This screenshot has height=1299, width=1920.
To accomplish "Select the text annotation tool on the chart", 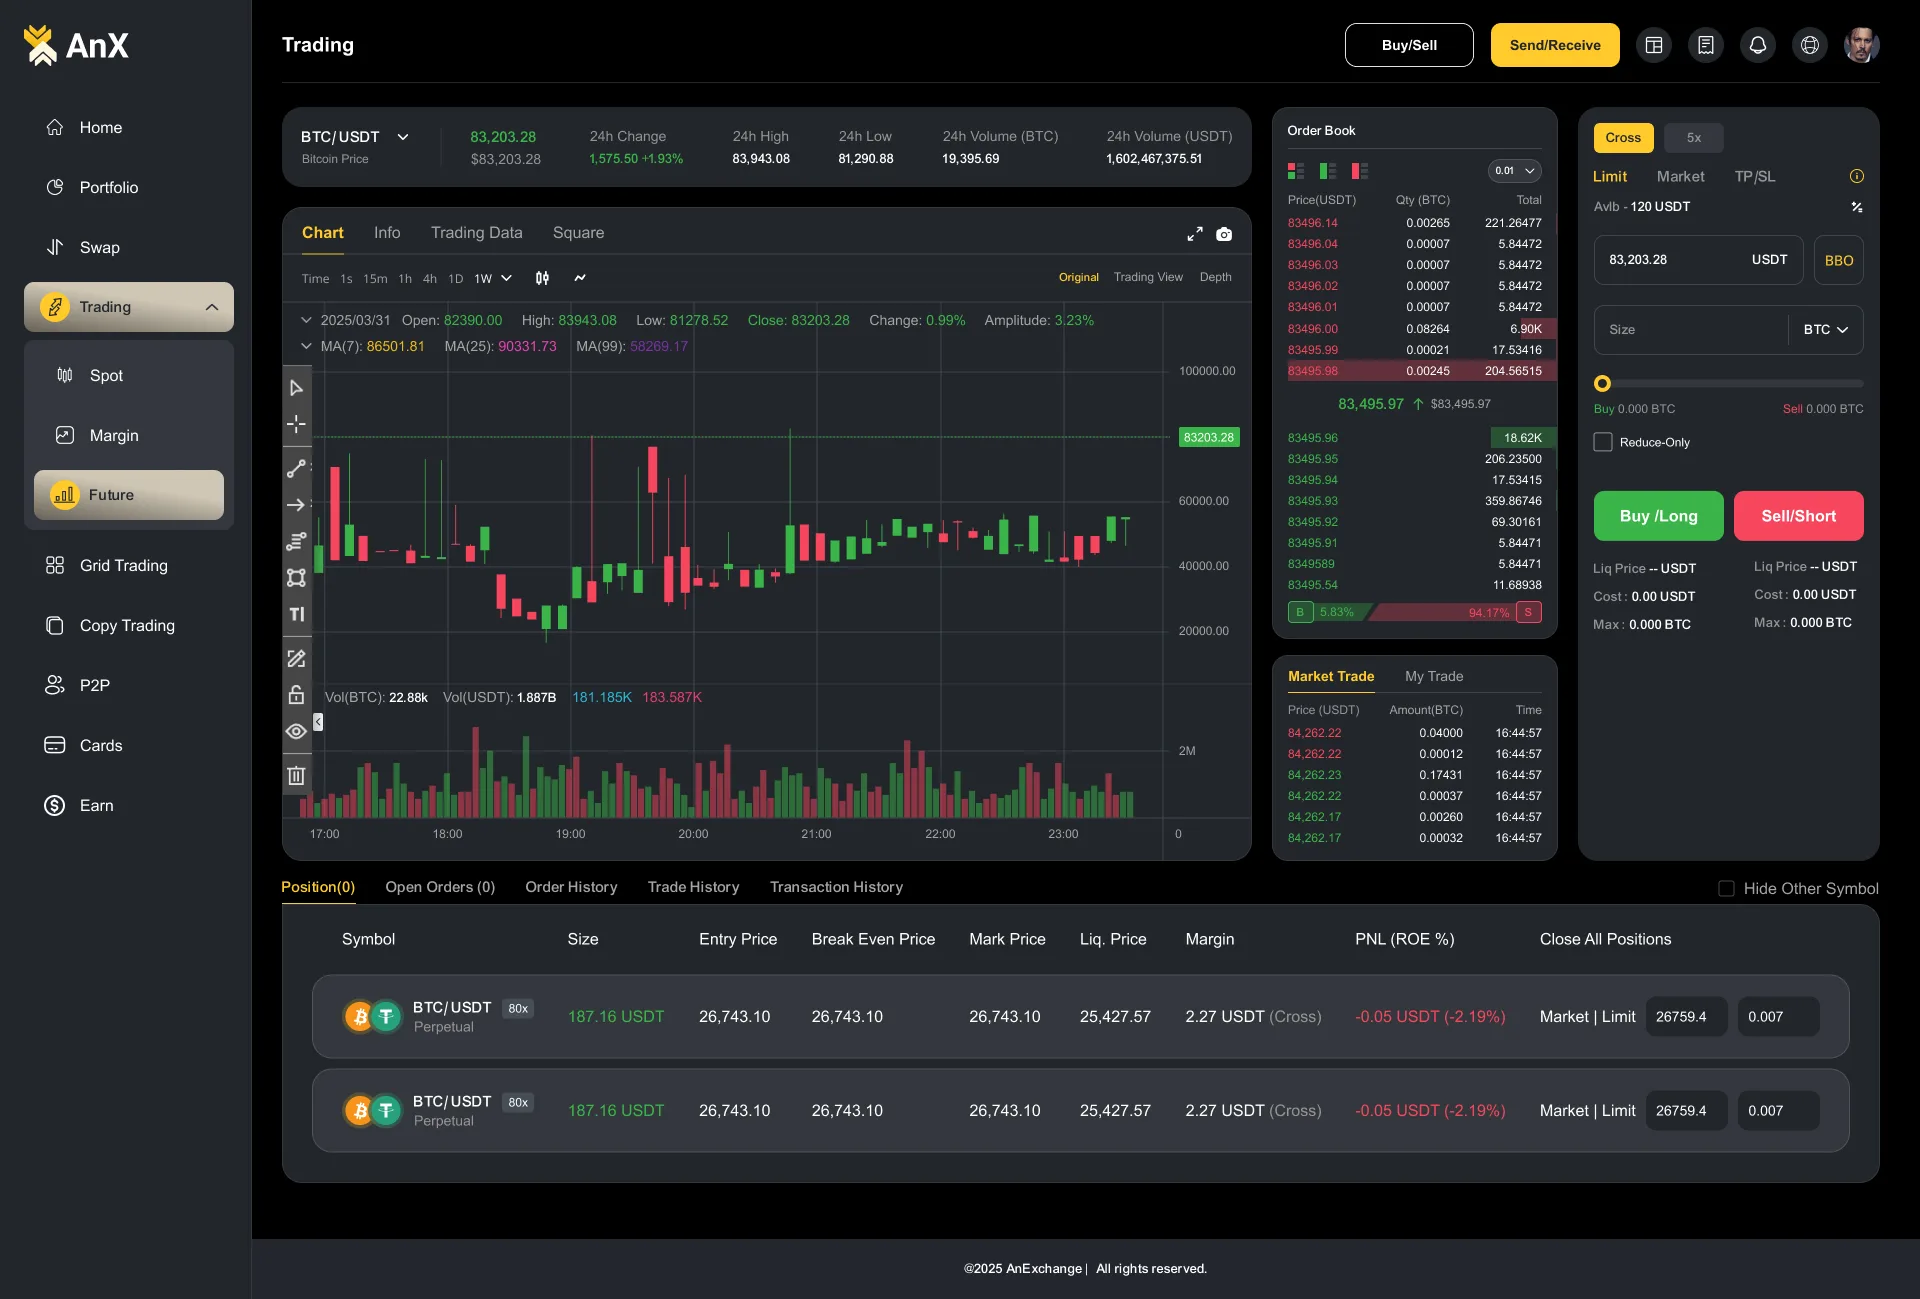I will [296, 614].
